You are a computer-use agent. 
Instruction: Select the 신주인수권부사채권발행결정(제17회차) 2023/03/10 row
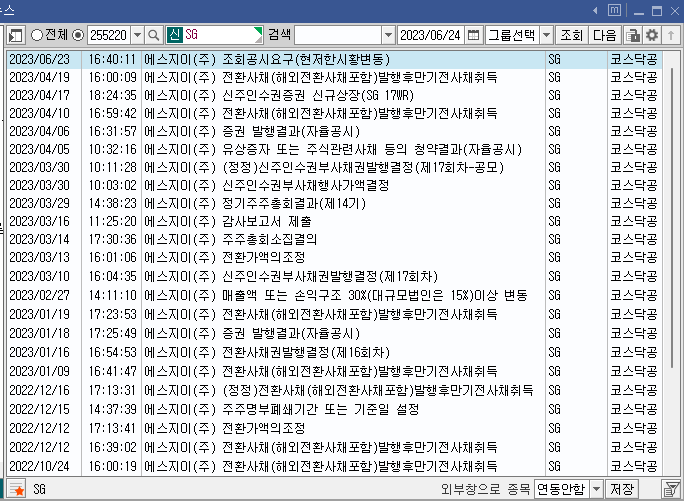[334, 276]
